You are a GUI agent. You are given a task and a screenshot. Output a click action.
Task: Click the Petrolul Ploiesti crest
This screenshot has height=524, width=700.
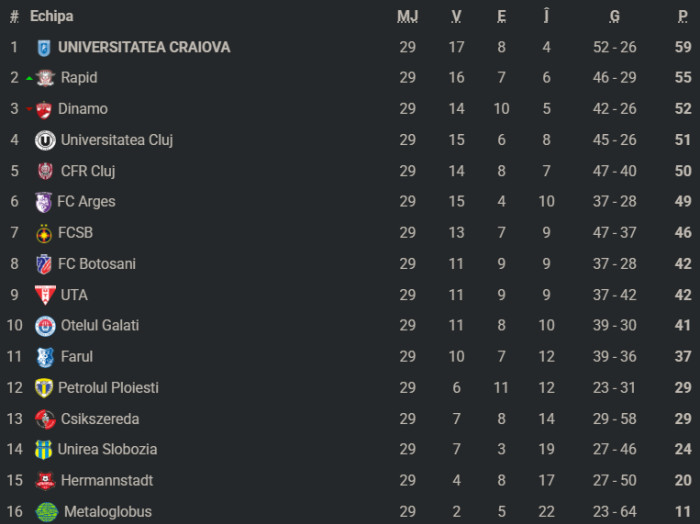point(44,387)
